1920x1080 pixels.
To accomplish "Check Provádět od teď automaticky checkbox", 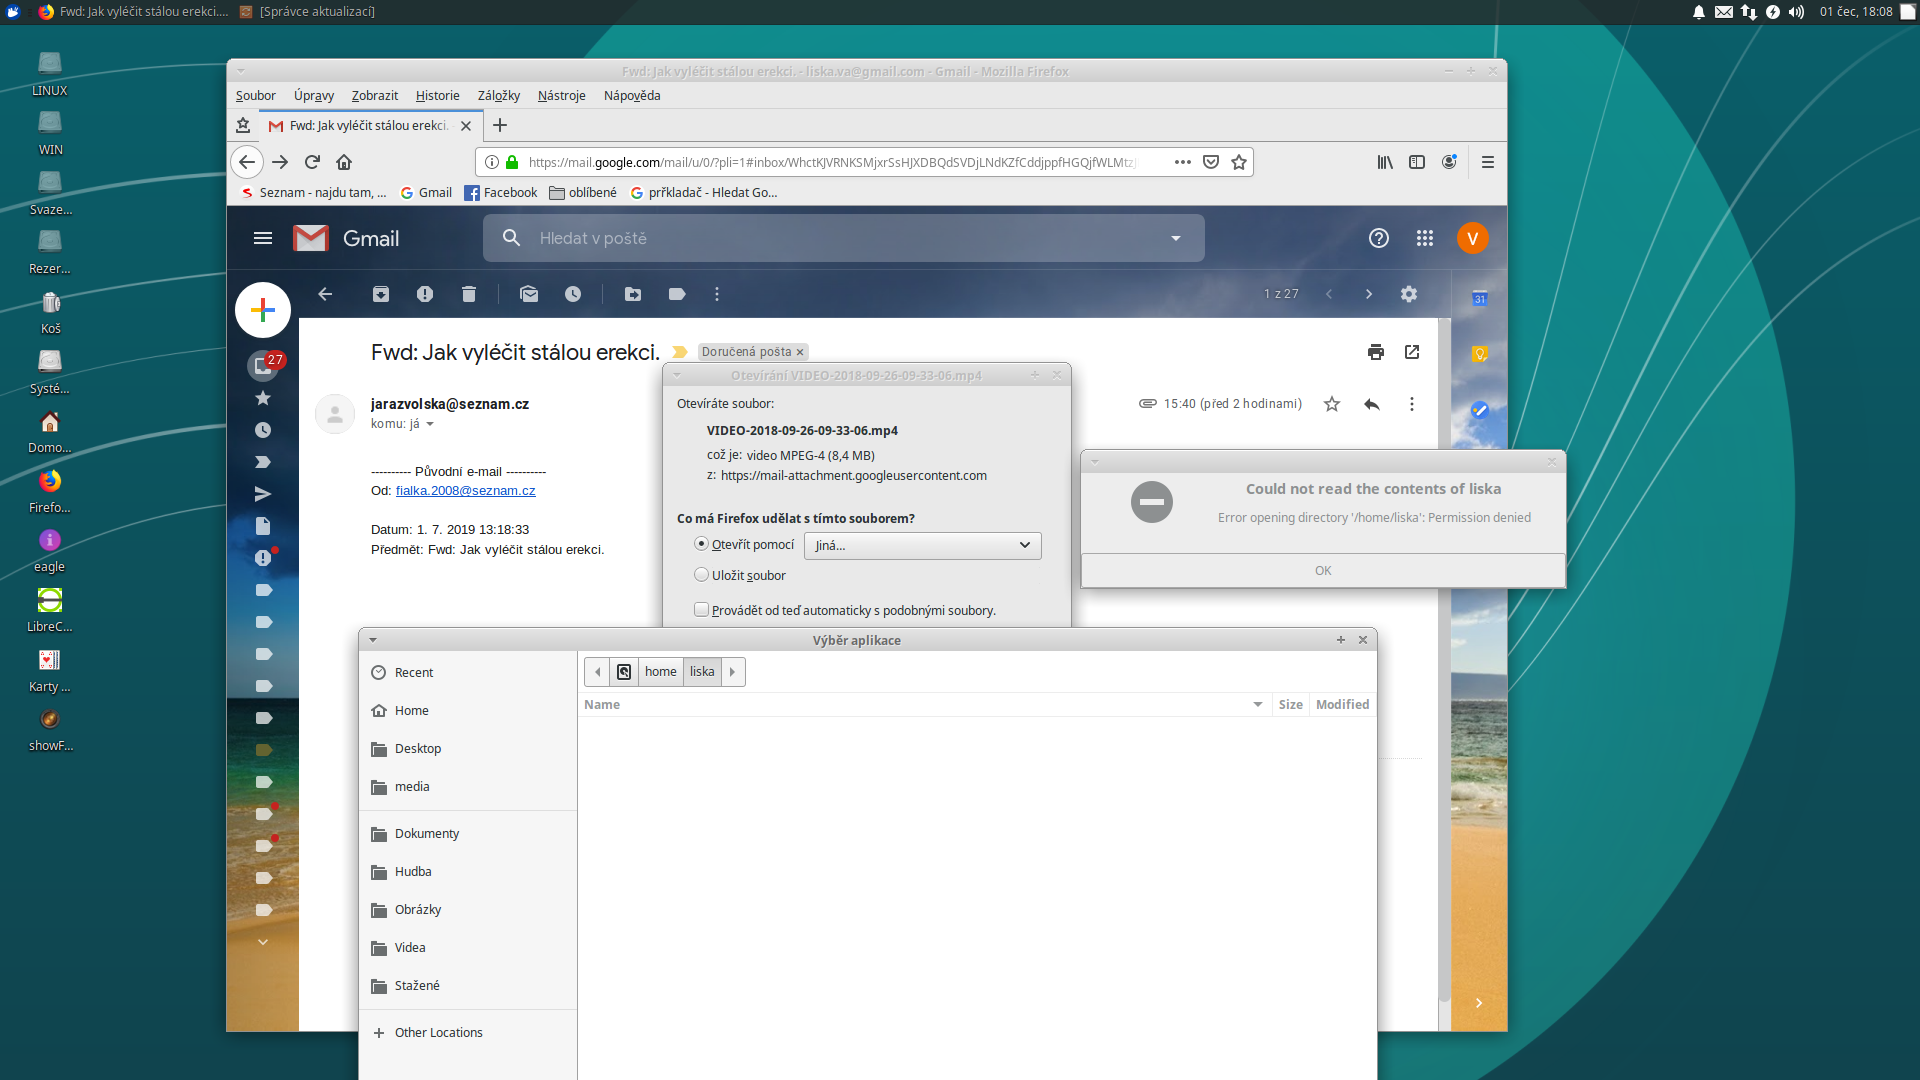I will point(701,610).
